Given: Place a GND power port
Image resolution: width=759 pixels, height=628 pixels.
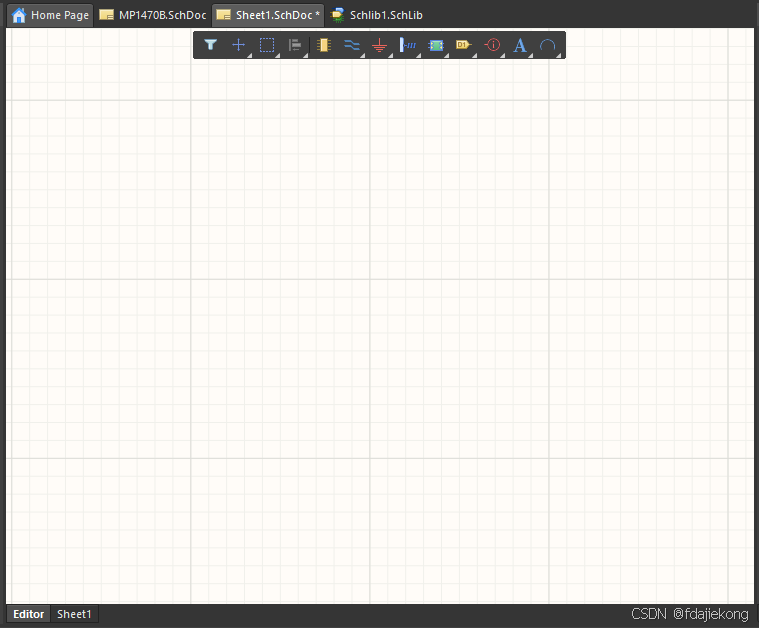Looking at the screenshot, I should click(380, 45).
